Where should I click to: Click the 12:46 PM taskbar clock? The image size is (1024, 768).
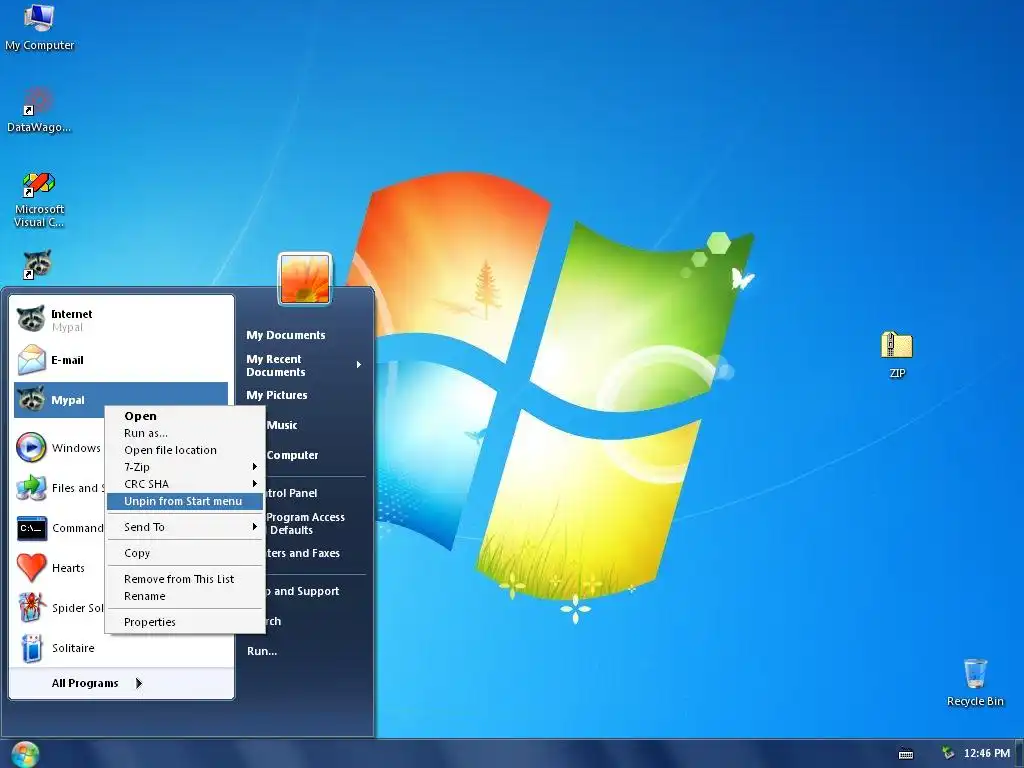[987, 753]
